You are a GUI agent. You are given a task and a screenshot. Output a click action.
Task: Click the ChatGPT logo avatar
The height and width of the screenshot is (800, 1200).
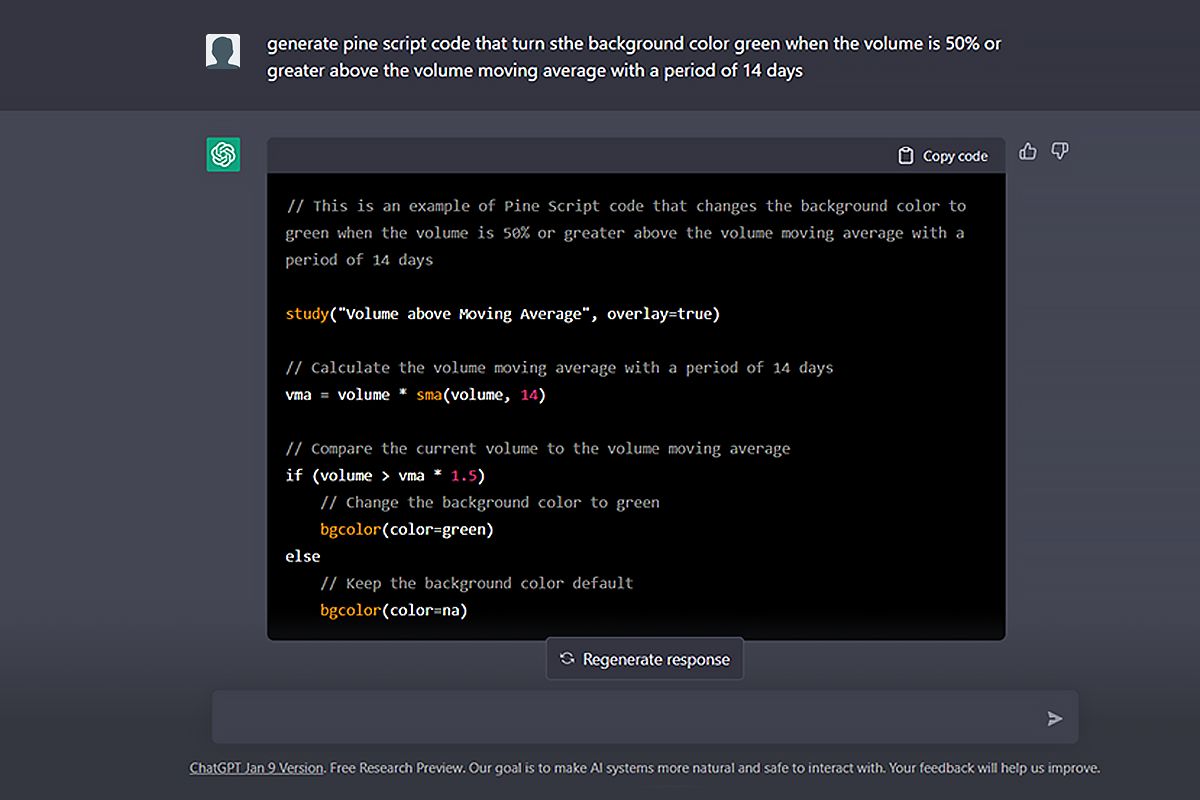pos(223,155)
